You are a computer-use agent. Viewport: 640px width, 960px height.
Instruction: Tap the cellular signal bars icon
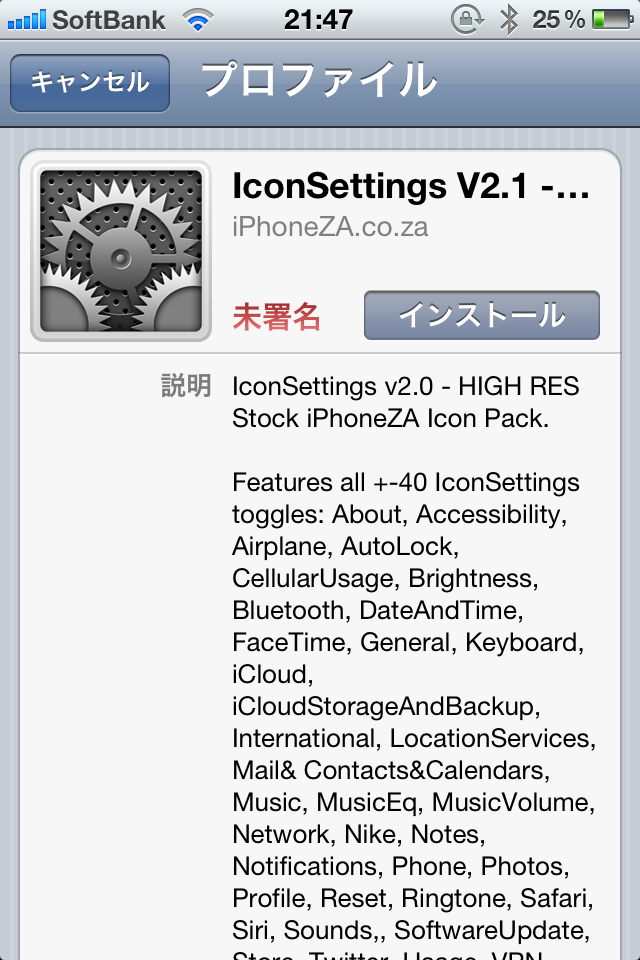[26, 20]
